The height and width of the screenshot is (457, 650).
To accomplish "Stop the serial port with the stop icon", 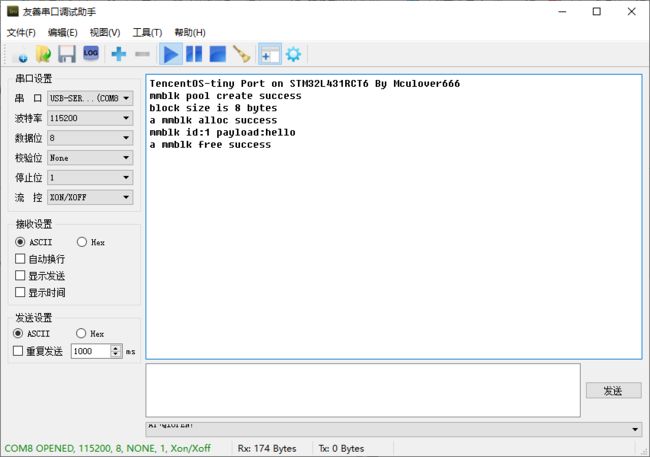I will point(218,54).
